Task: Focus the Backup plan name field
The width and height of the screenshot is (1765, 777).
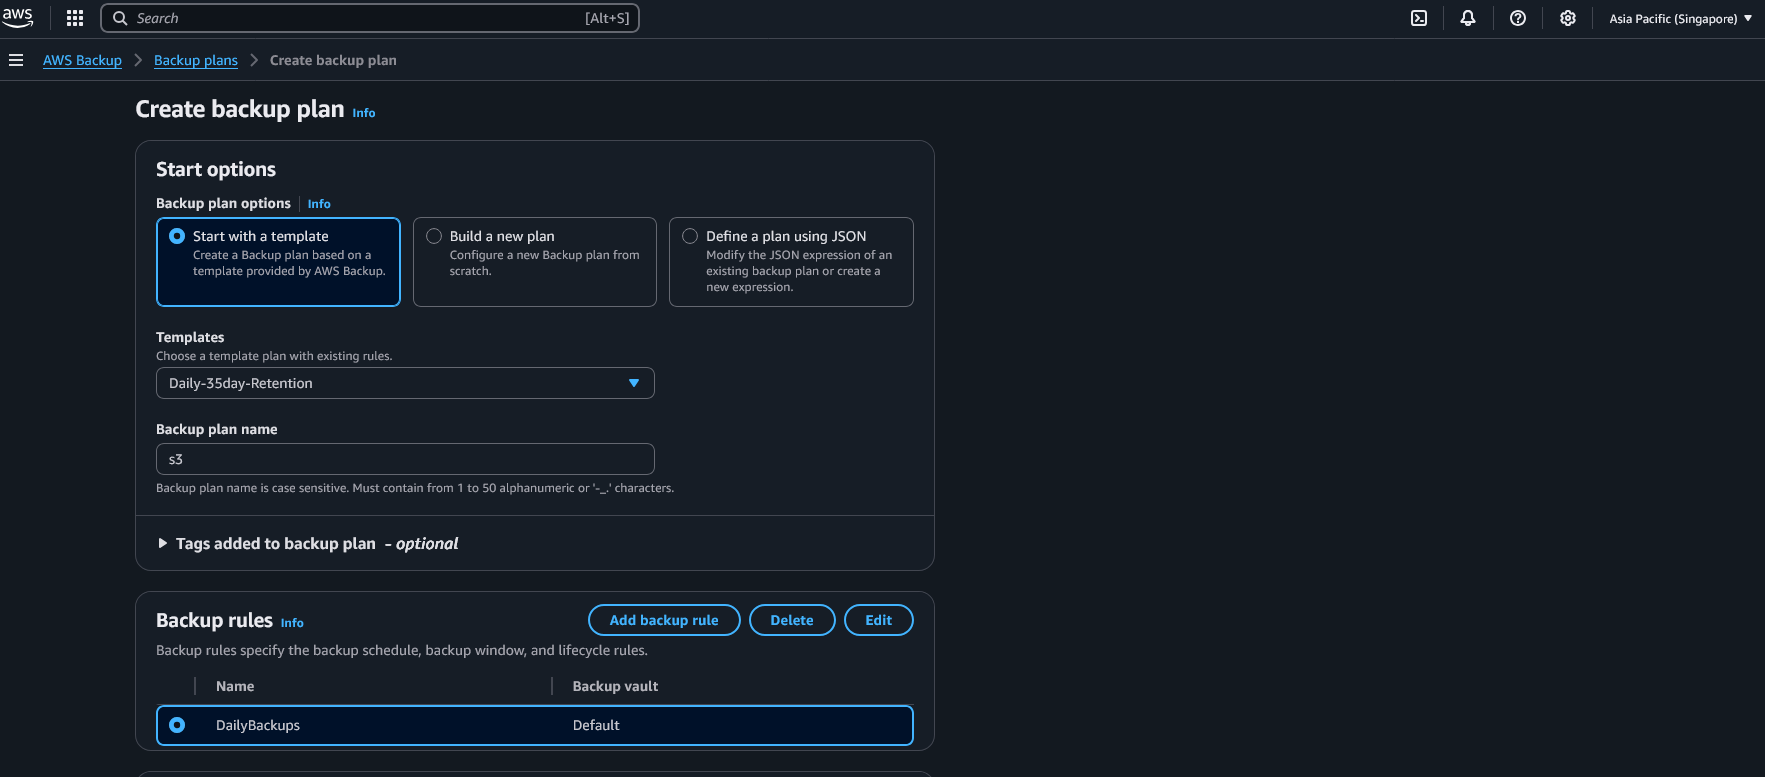Action: (405, 459)
